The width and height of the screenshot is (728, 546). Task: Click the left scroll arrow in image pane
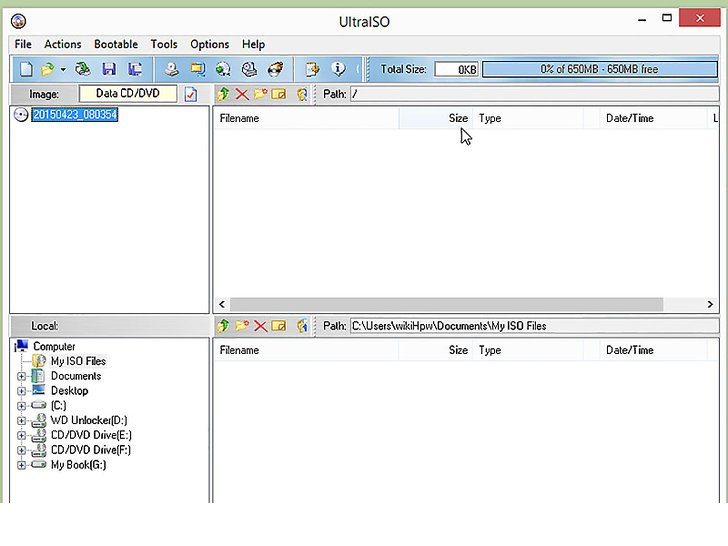[x=222, y=305]
